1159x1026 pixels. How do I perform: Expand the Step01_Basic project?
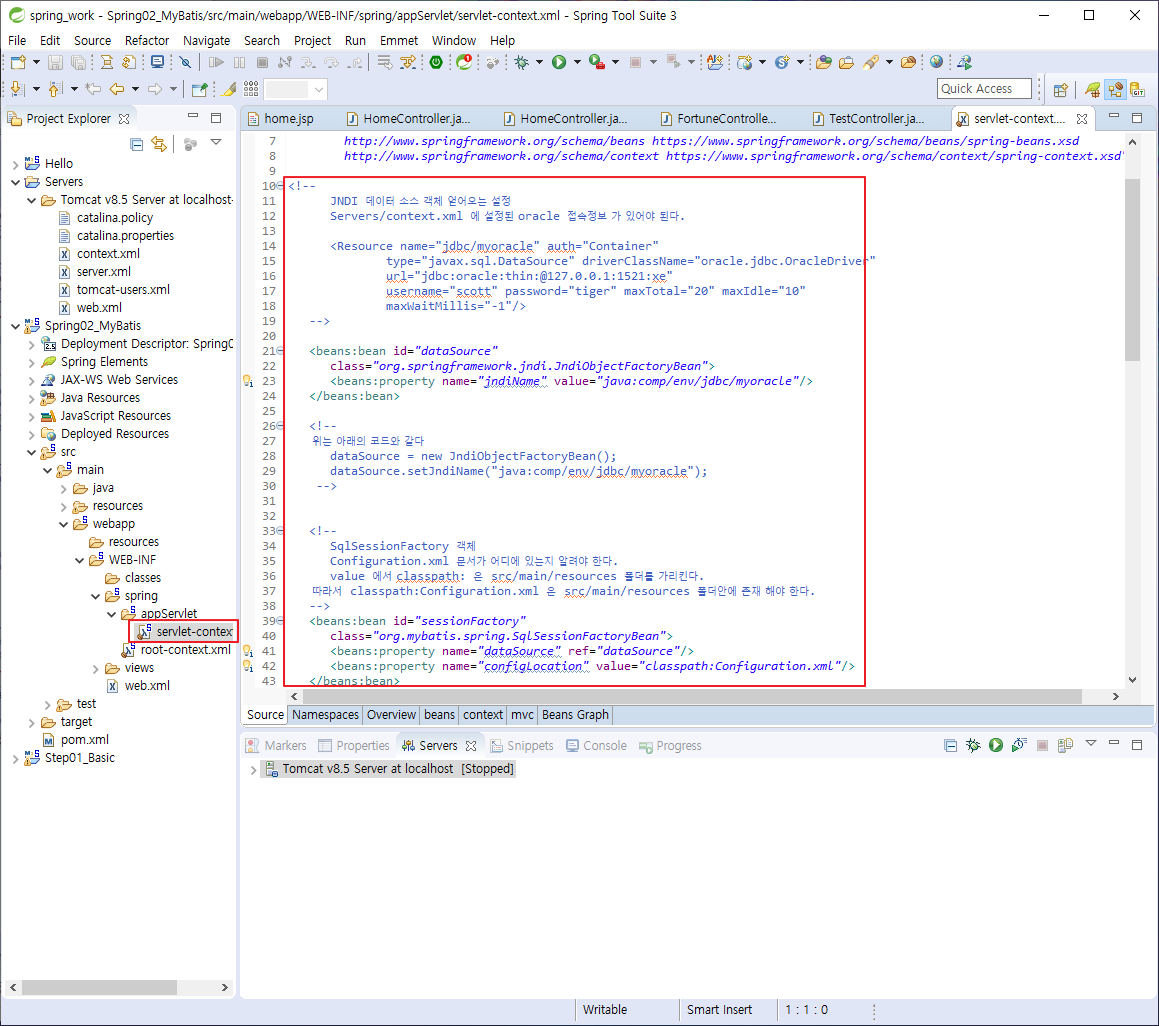click(16, 758)
